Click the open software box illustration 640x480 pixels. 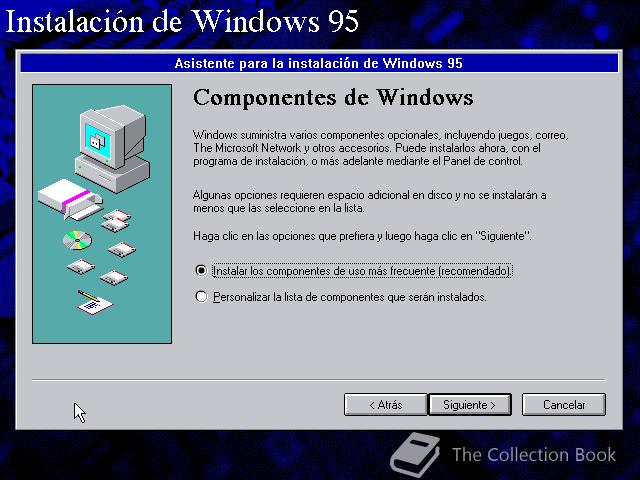click(x=70, y=198)
